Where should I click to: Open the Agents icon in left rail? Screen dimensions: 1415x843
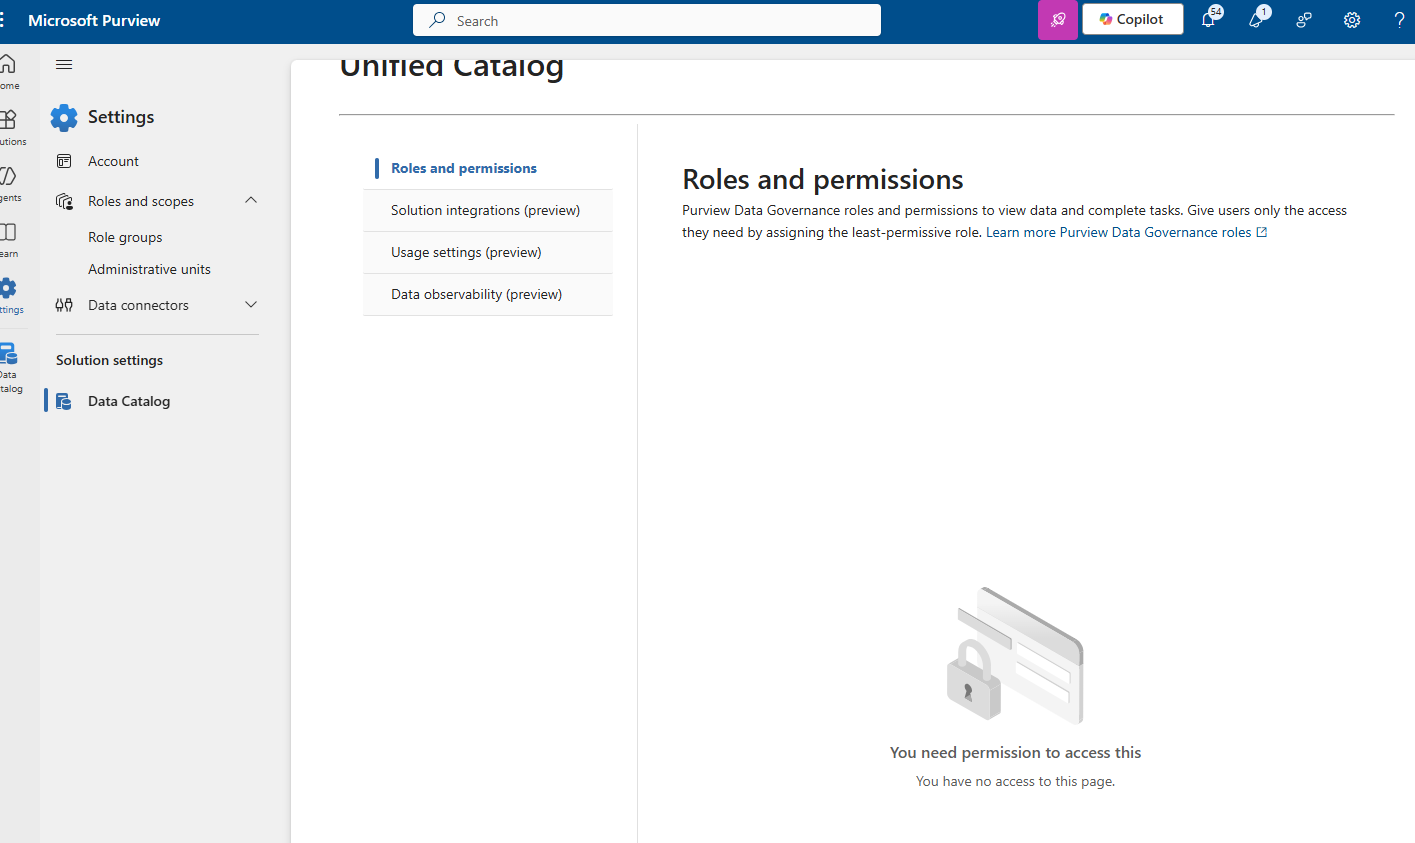(x=8, y=176)
